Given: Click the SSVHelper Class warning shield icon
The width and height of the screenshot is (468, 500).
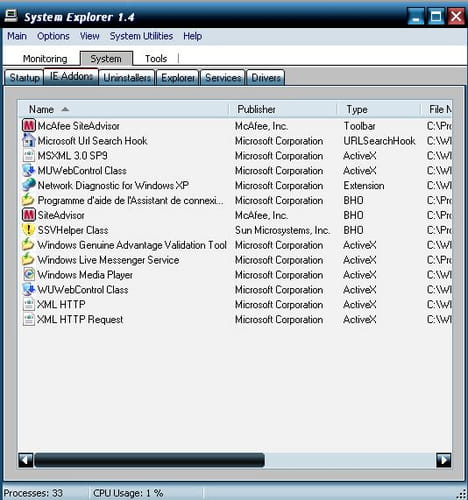Looking at the screenshot, I should point(29,230).
